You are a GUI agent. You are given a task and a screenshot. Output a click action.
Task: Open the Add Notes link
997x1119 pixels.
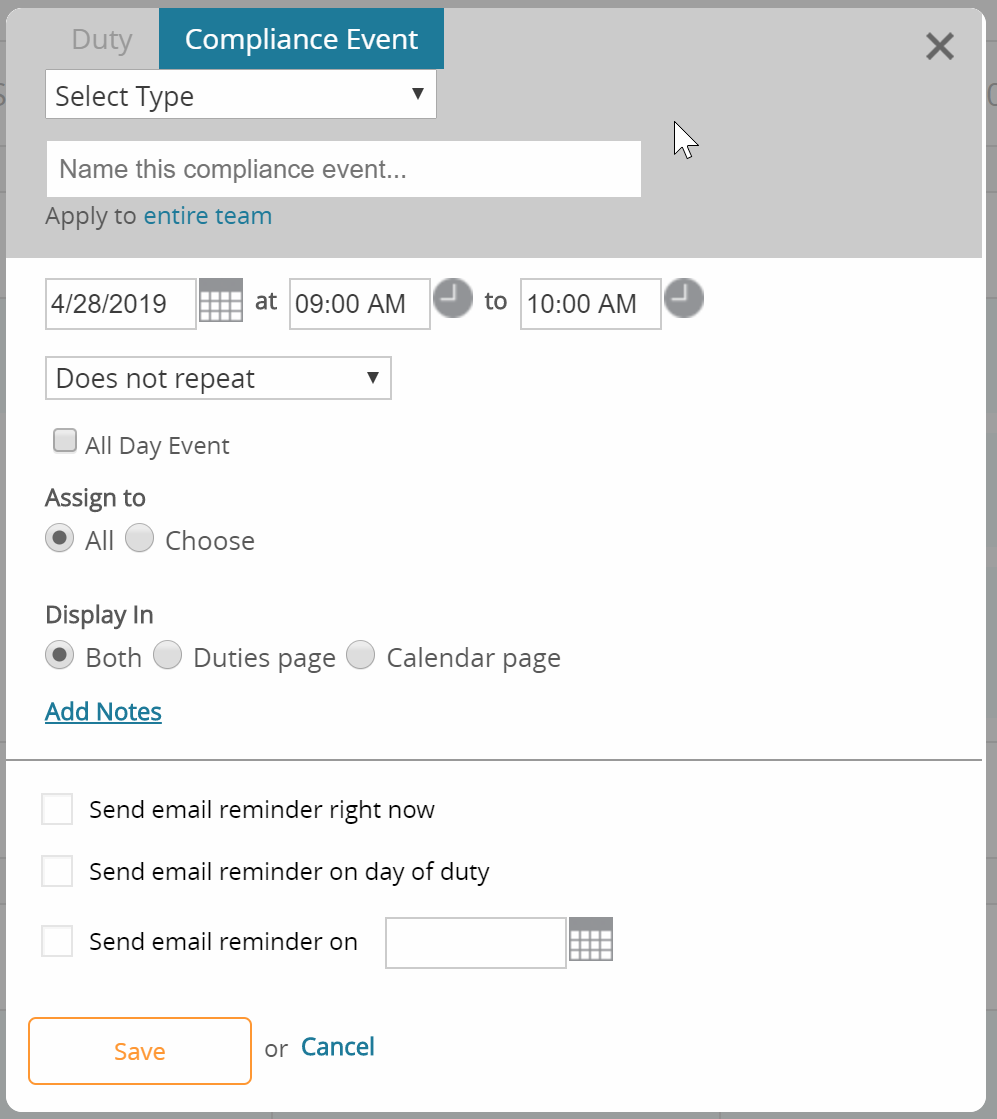[x=103, y=712]
